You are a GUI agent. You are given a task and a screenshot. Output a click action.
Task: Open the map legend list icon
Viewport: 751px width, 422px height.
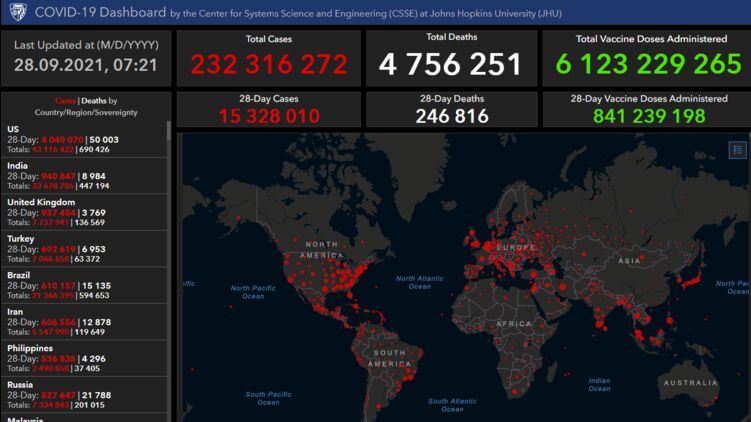click(737, 150)
